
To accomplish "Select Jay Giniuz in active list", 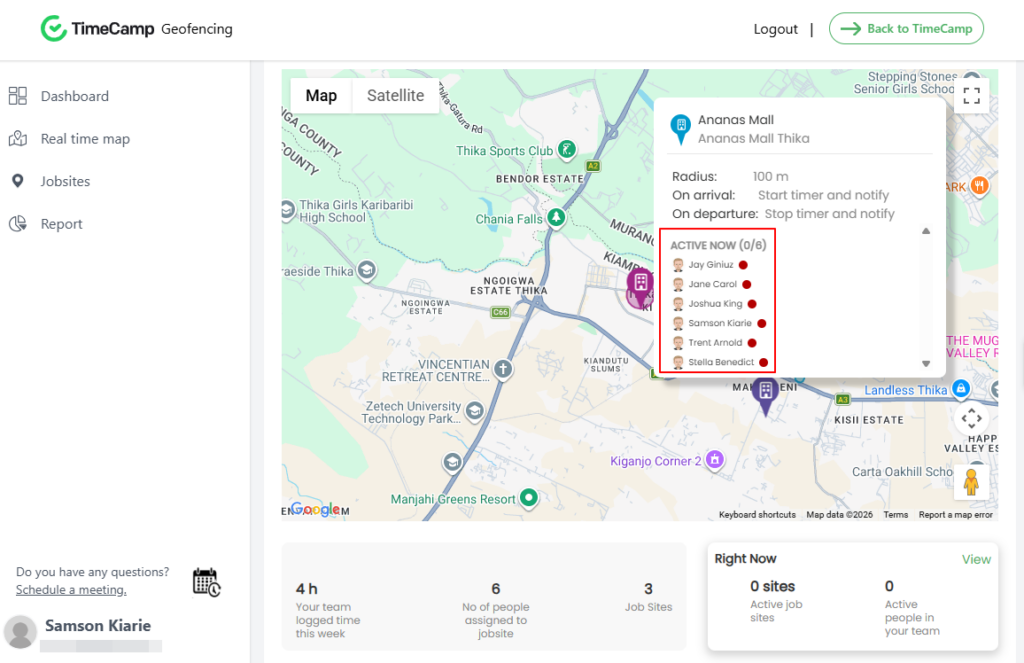I will click(x=710, y=265).
